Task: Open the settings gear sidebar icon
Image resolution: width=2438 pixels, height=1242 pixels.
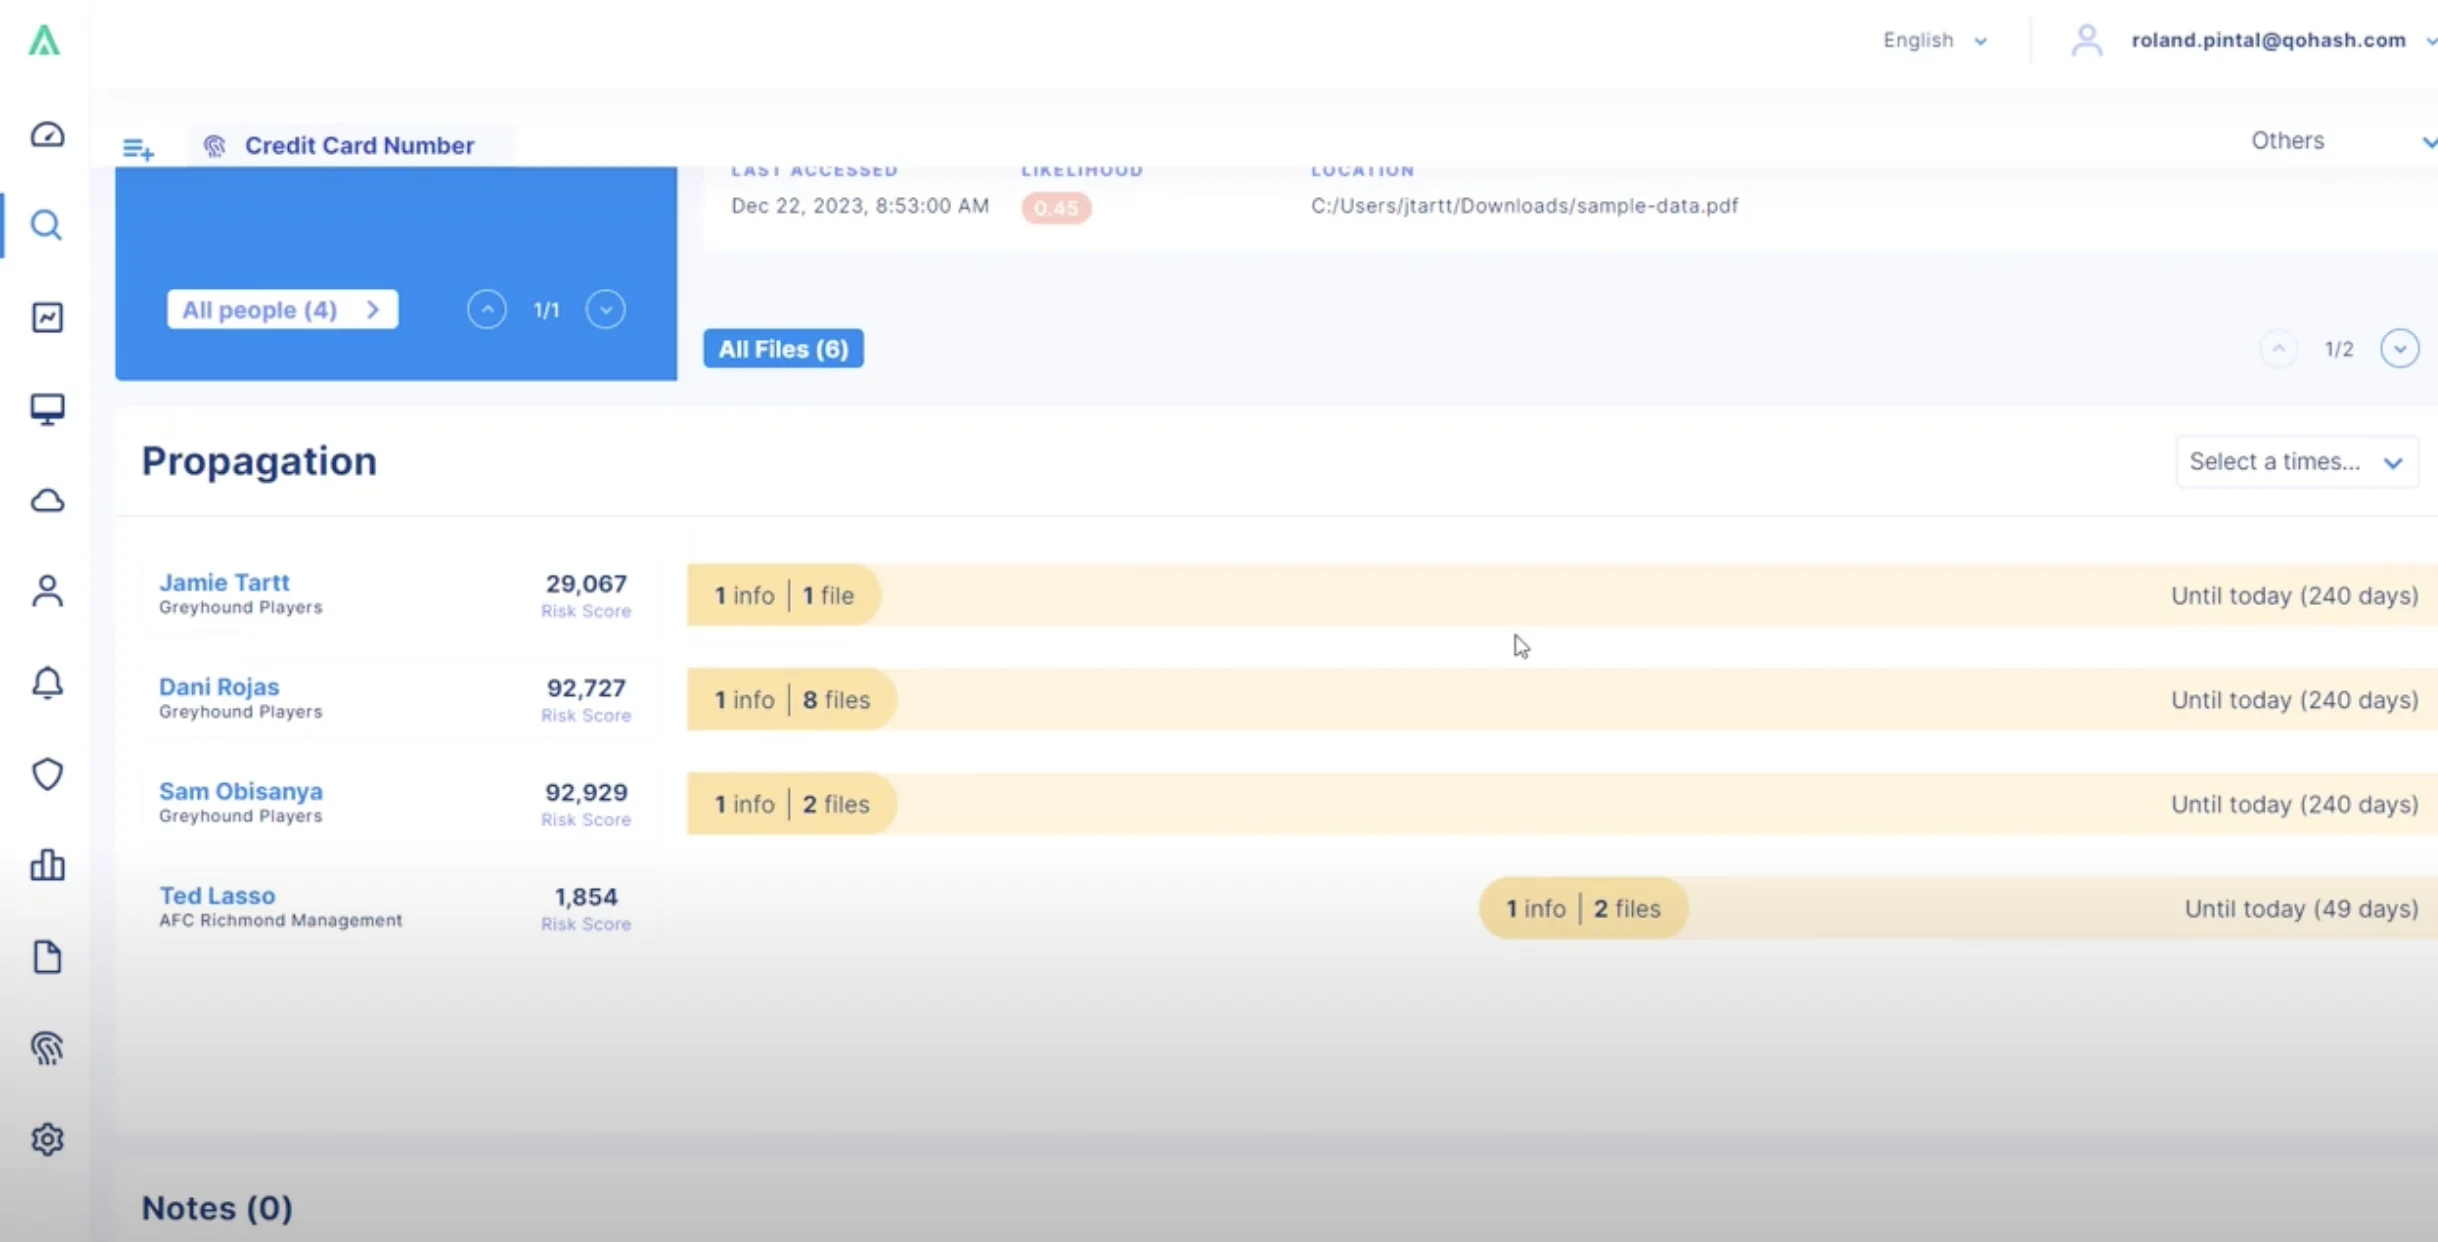Action: [47, 1139]
